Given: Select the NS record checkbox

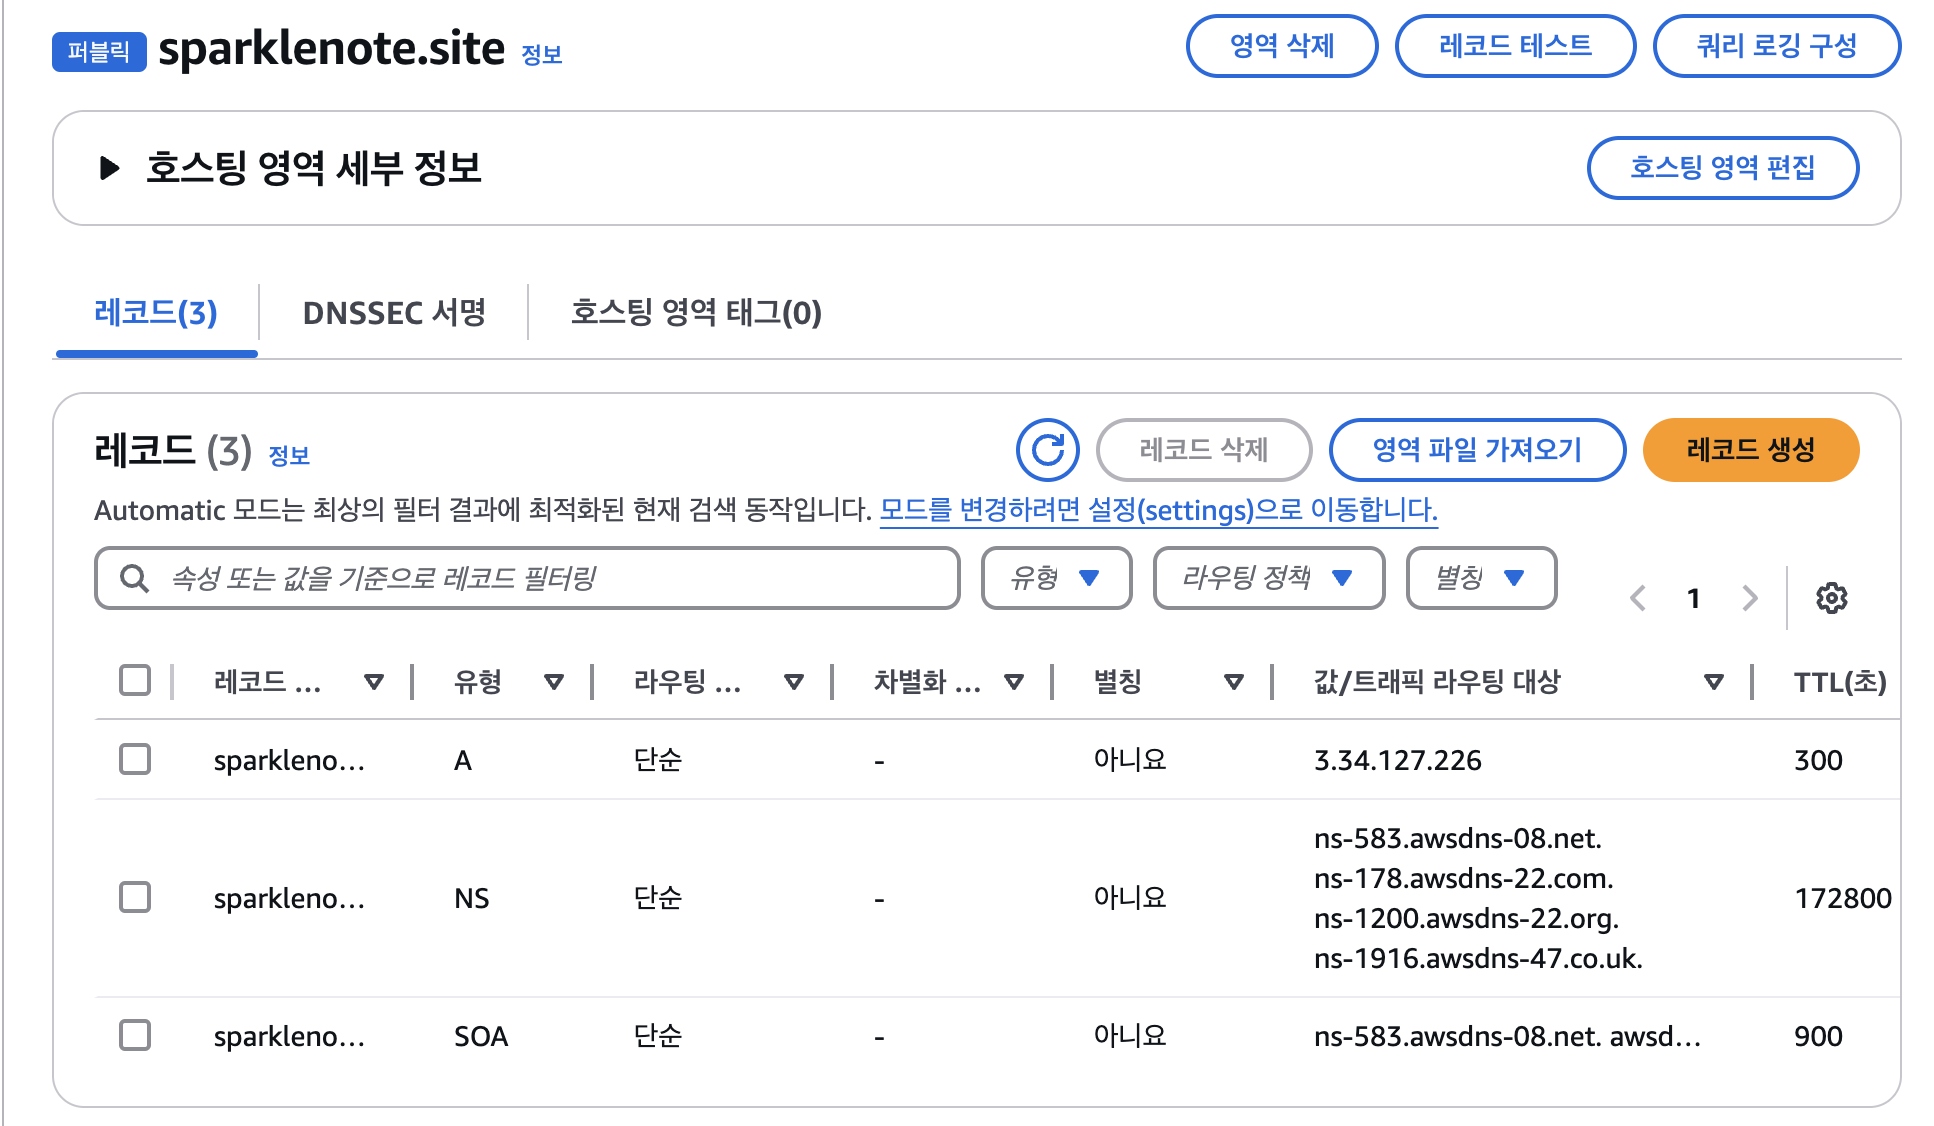Looking at the screenshot, I should [x=135, y=897].
